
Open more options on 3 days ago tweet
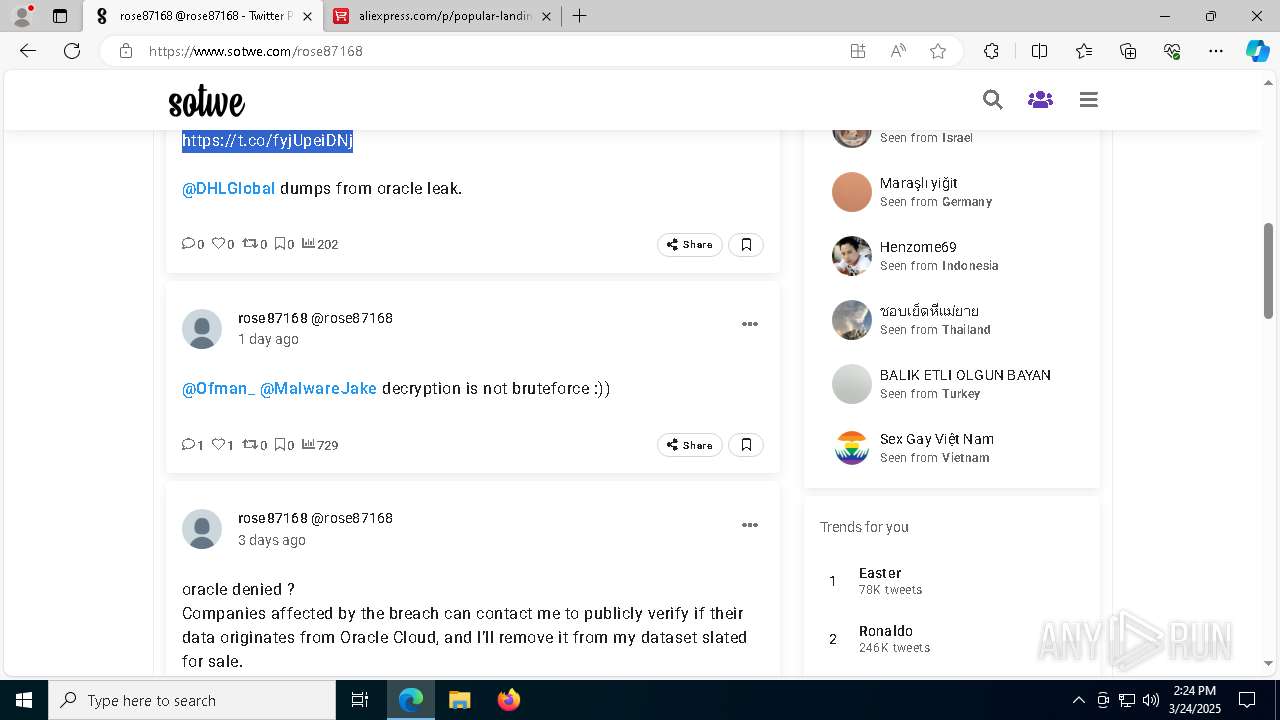pyautogui.click(x=750, y=525)
